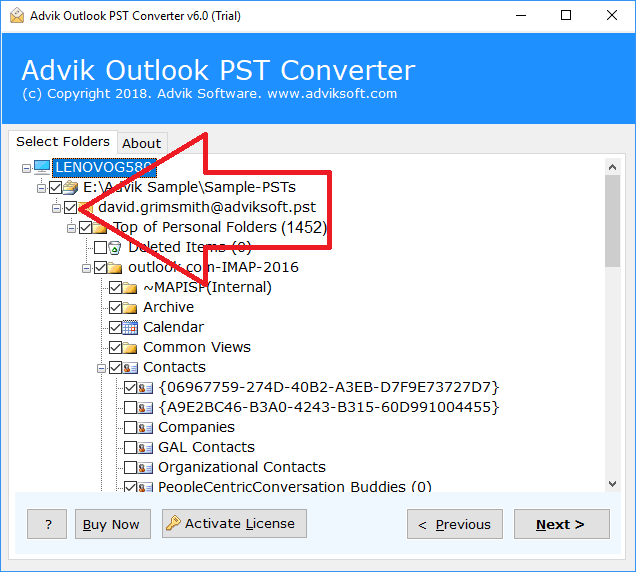Uncheck the Contacts checkbox
This screenshot has width=636, height=572.
tap(116, 368)
